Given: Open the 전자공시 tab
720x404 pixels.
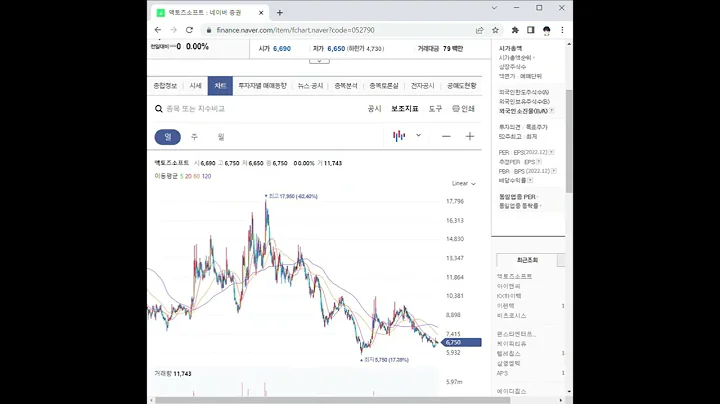Looking at the screenshot, I should click(x=422, y=86).
